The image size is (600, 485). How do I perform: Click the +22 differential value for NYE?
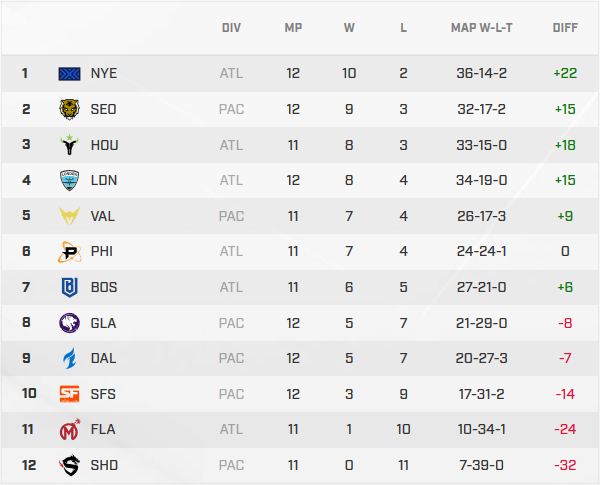coord(564,73)
